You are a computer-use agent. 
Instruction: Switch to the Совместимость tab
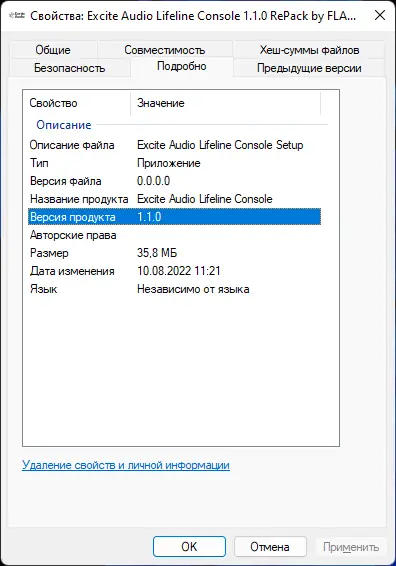coord(165,50)
